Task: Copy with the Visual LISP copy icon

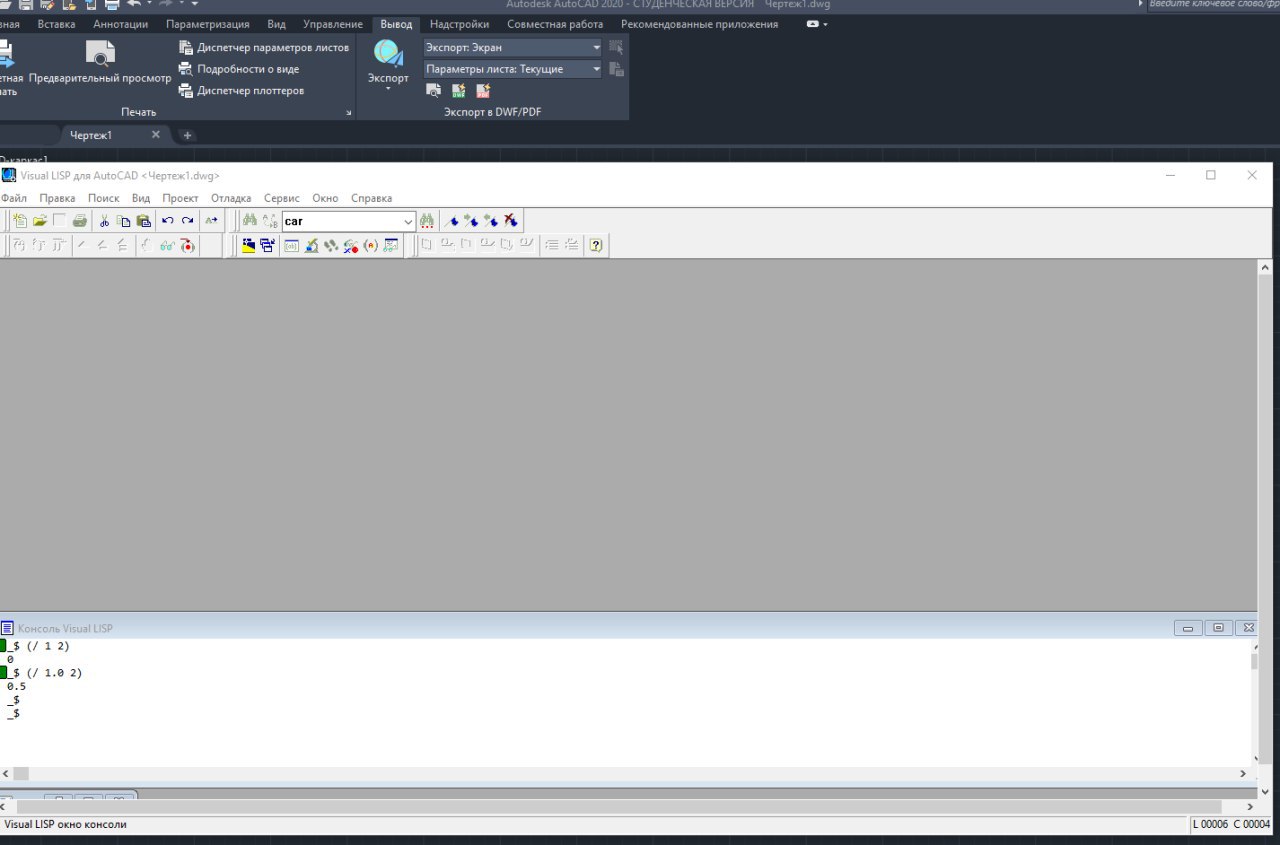Action: [124, 221]
